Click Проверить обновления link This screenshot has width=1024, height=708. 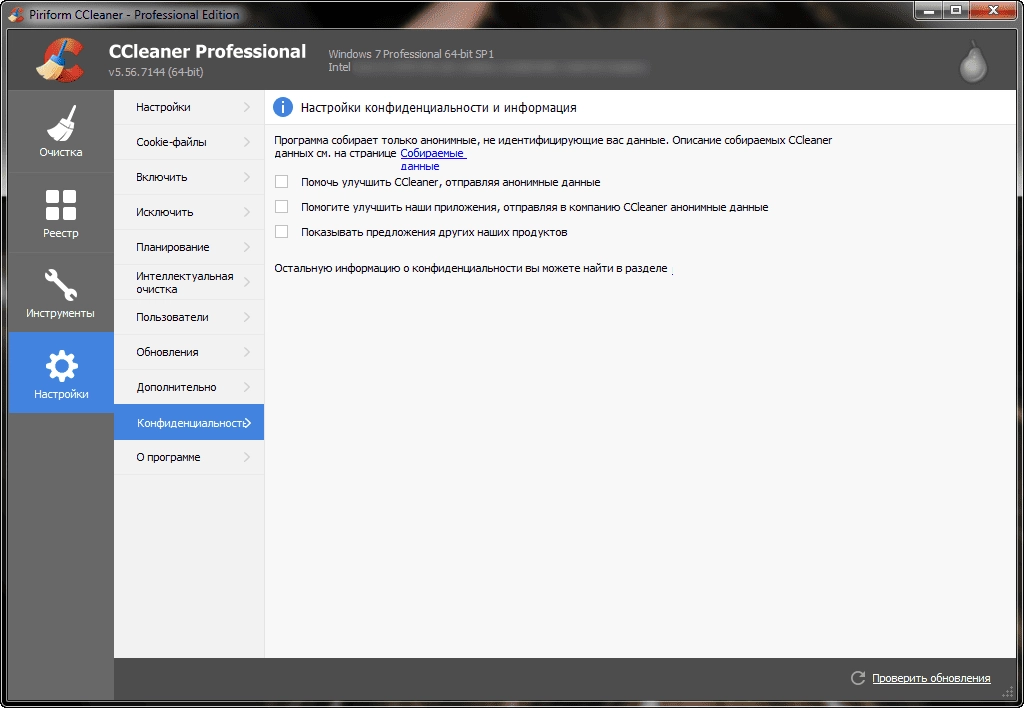pos(931,678)
